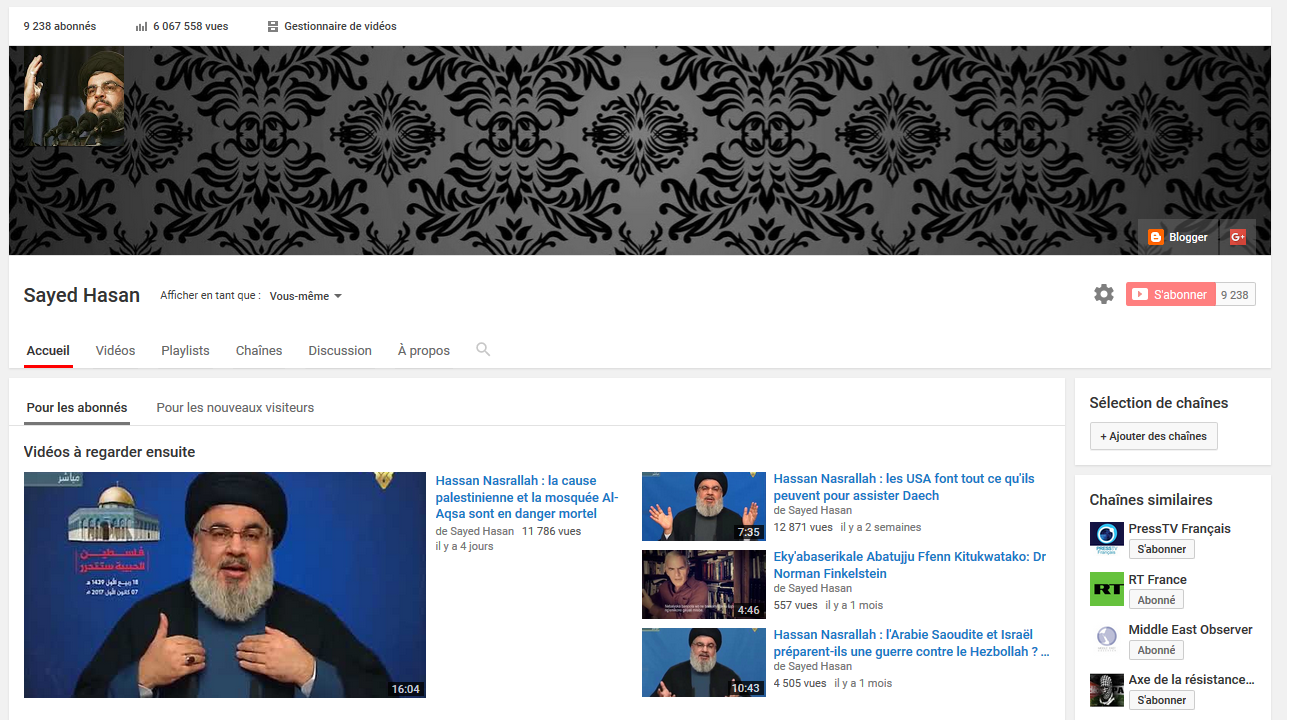Toggle Abonné button for Middle East Observer
The width and height of the screenshot is (1302, 720).
[1156, 650]
